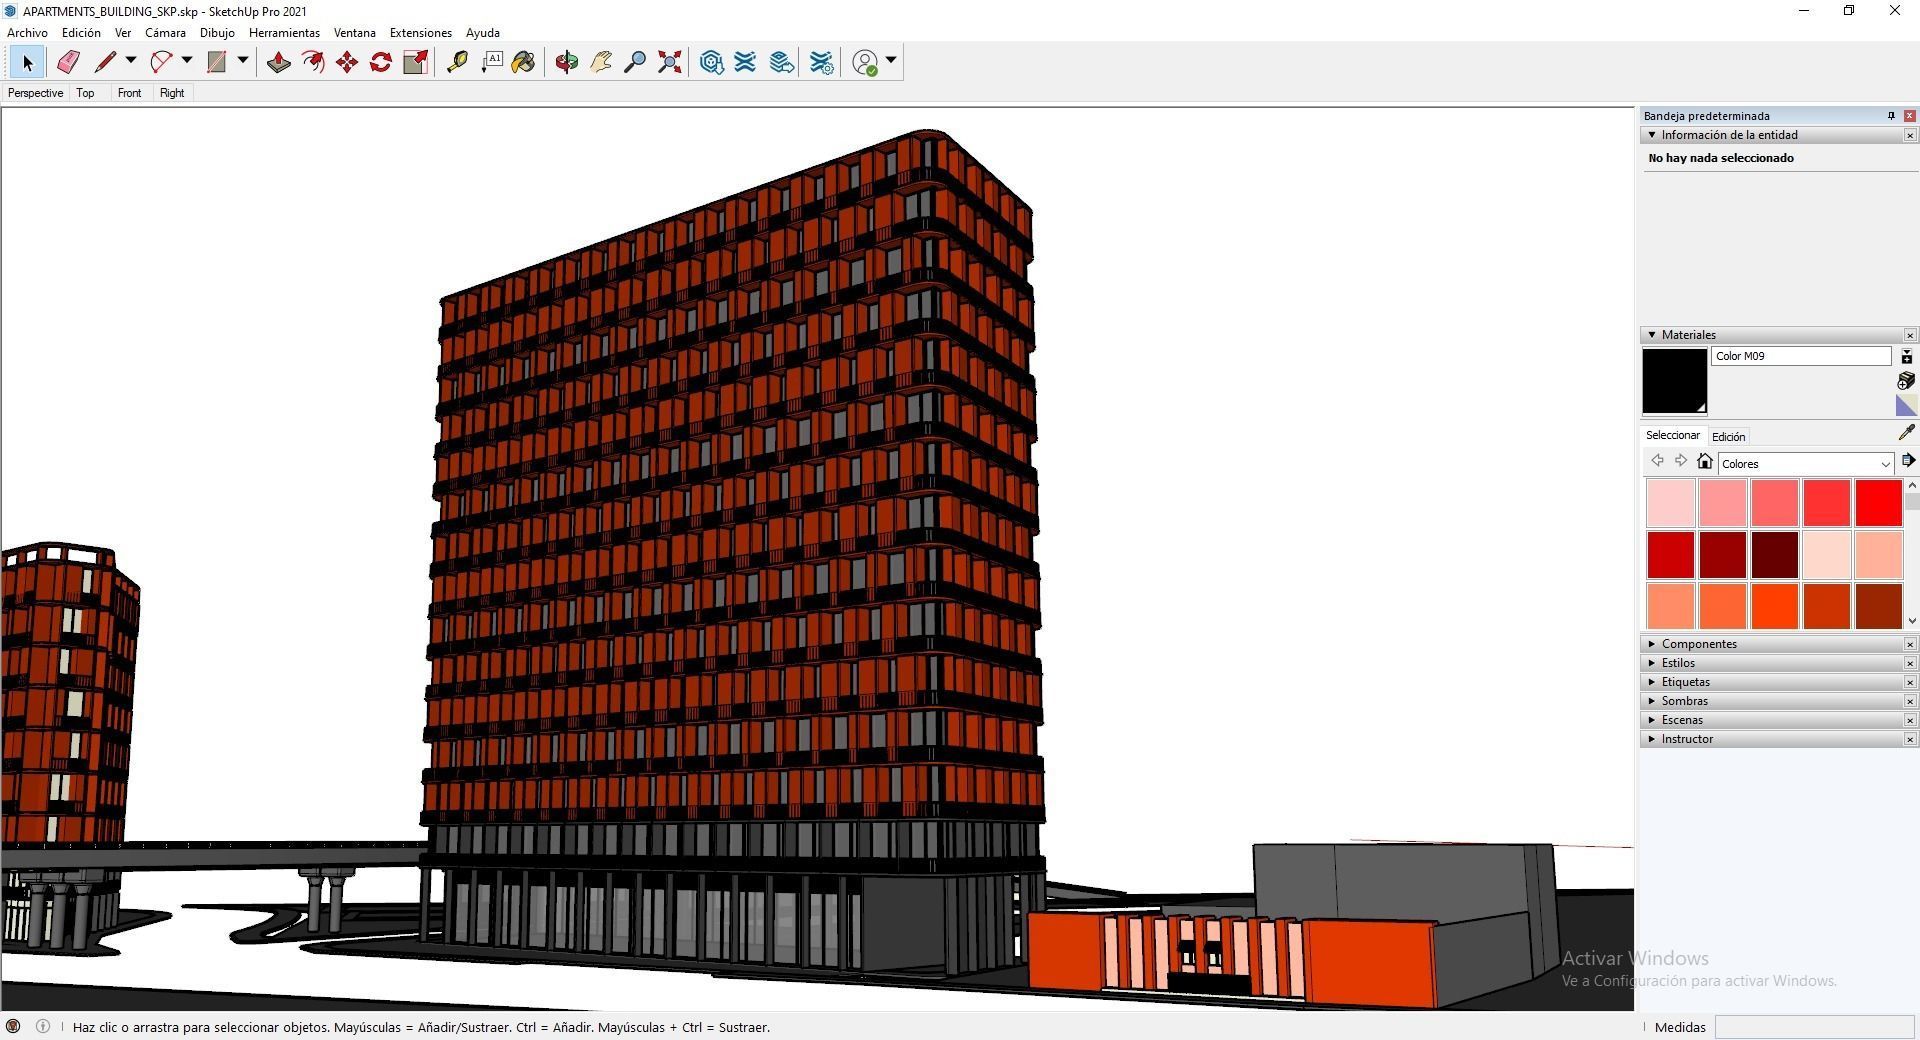Activate the Paint Bucket tool
1920x1040 pixels.
[x=523, y=62]
